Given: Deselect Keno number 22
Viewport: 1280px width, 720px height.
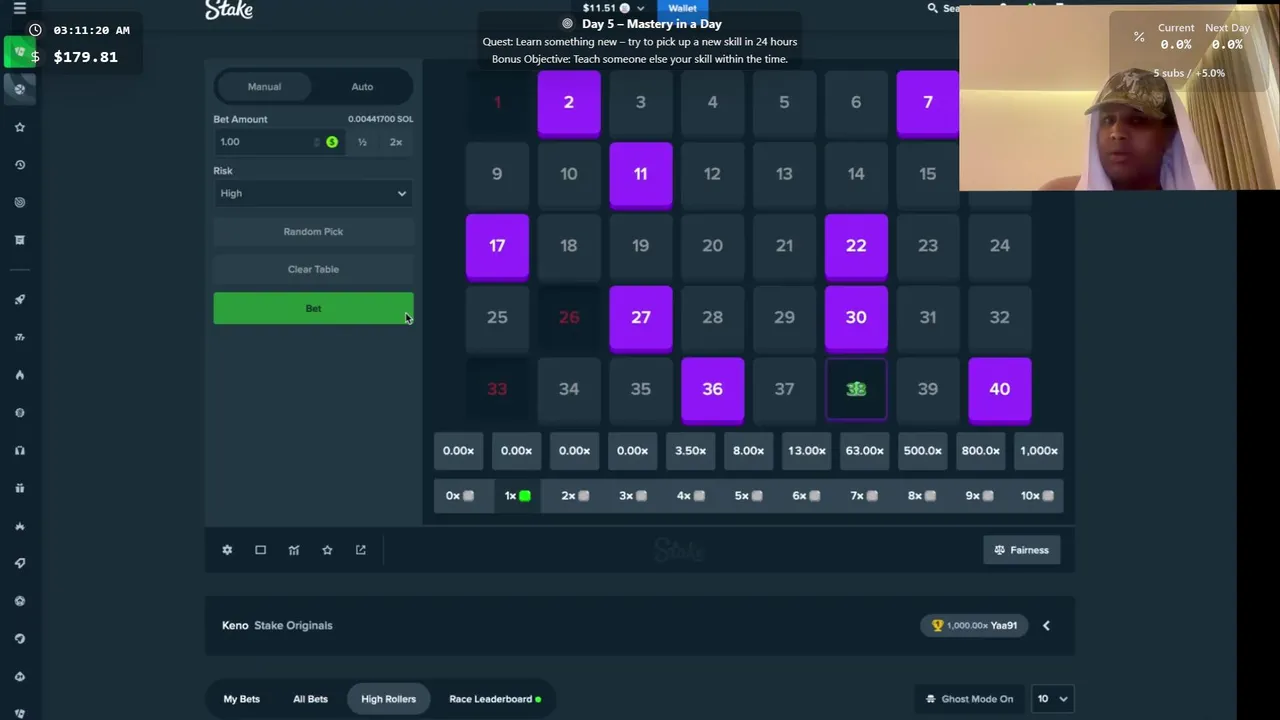Looking at the screenshot, I should [856, 246].
